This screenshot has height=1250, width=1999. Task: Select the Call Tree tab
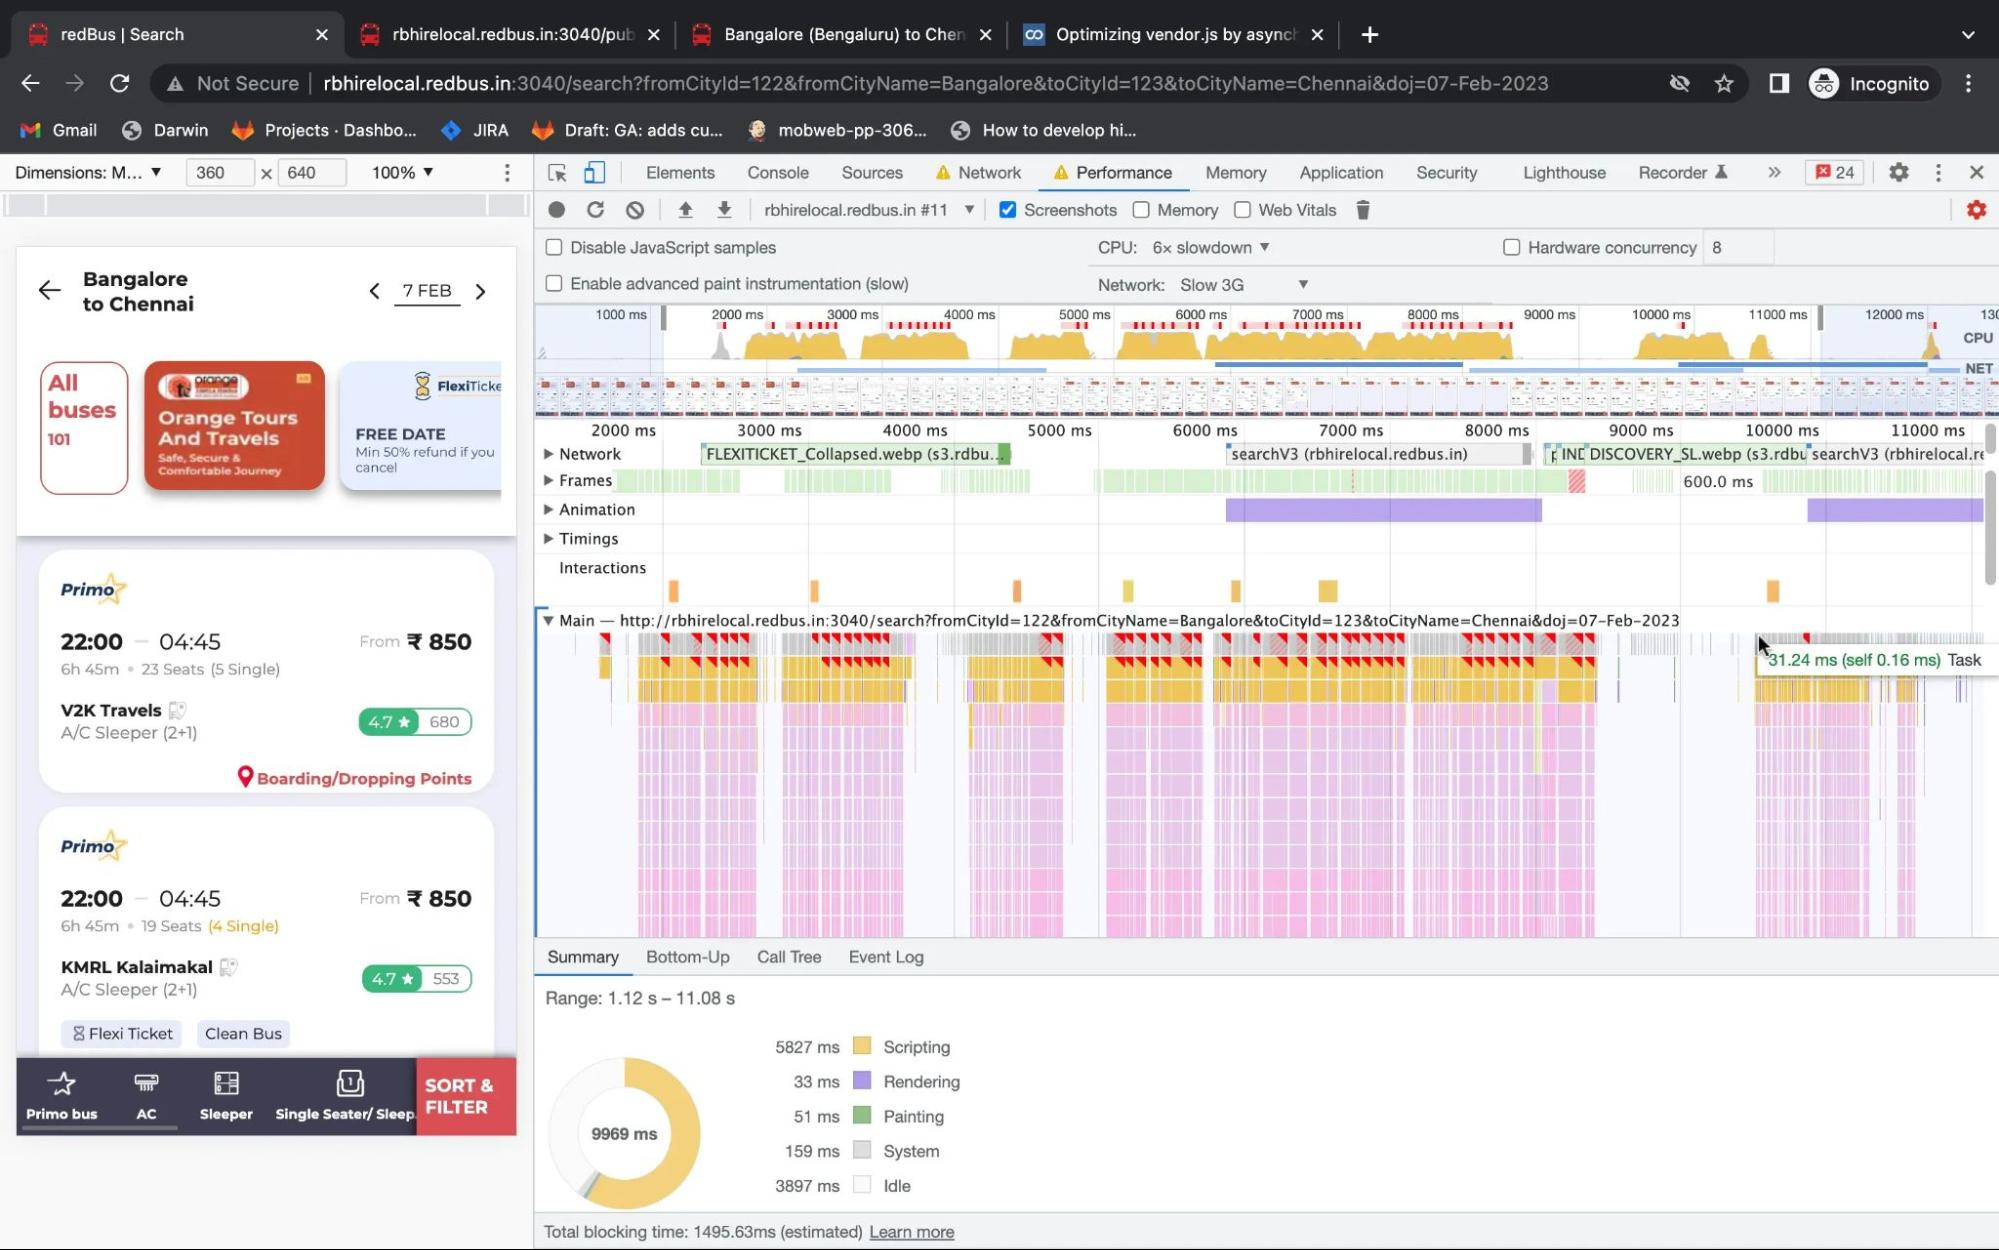click(789, 956)
